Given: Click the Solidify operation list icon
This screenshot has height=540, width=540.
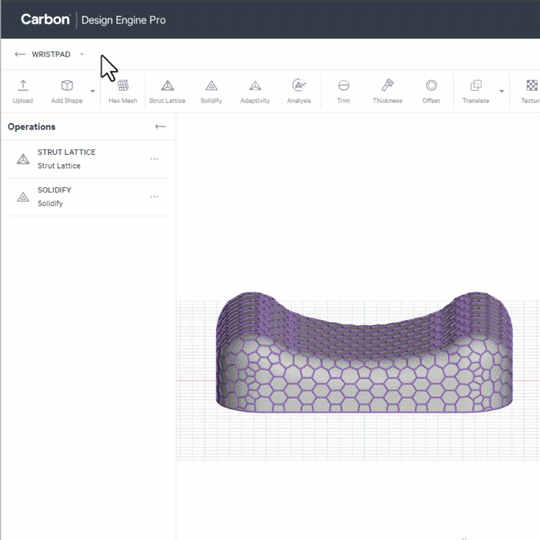Looking at the screenshot, I should tap(23, 197).
